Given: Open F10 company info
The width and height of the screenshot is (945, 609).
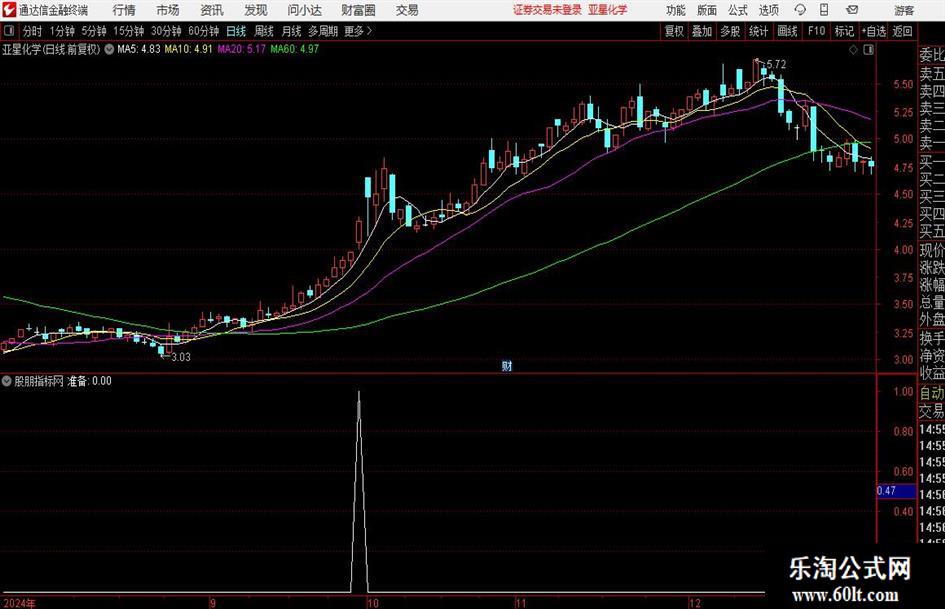Looking at the screenshot, I should coord(816,31).
